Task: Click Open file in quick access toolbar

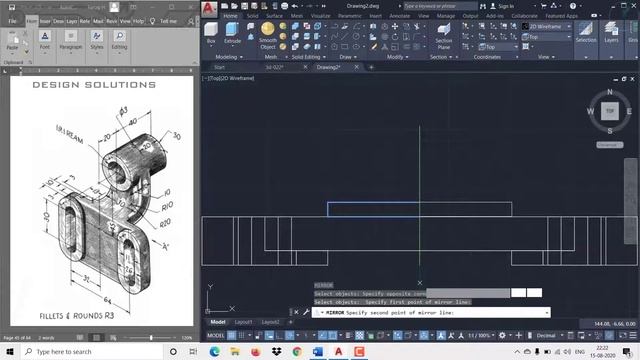Action: point(234,6)
